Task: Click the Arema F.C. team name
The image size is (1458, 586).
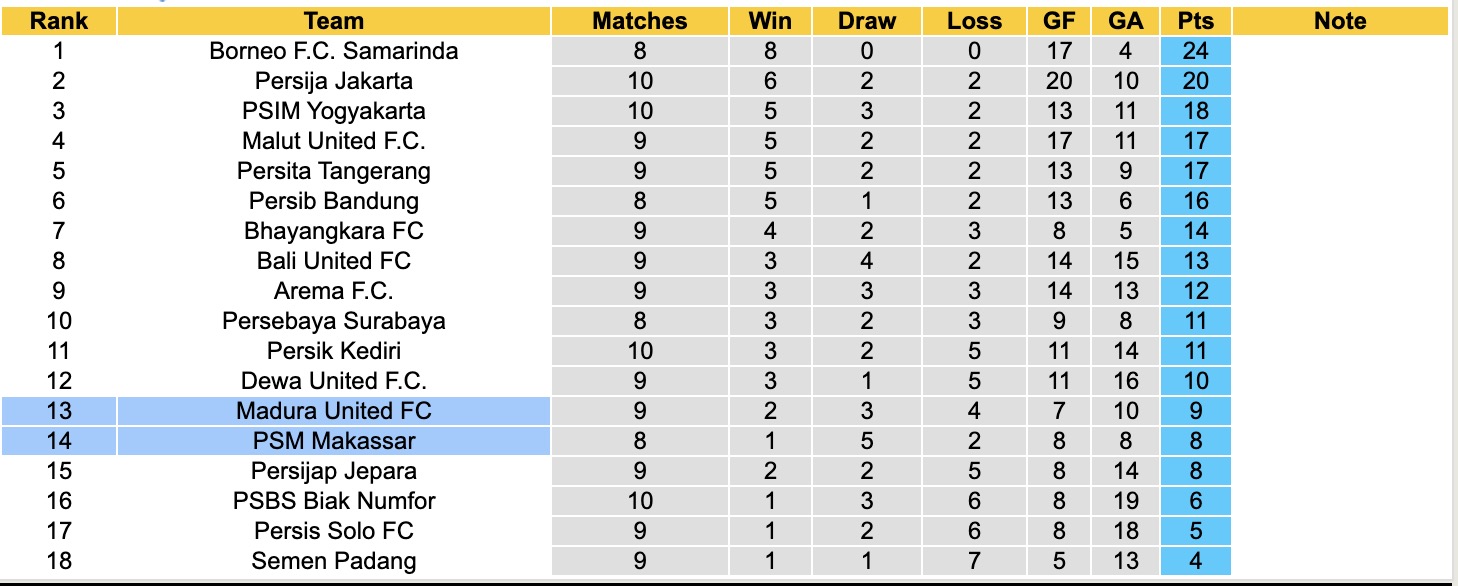Action: pyautogui.click(x=334, y=291)
